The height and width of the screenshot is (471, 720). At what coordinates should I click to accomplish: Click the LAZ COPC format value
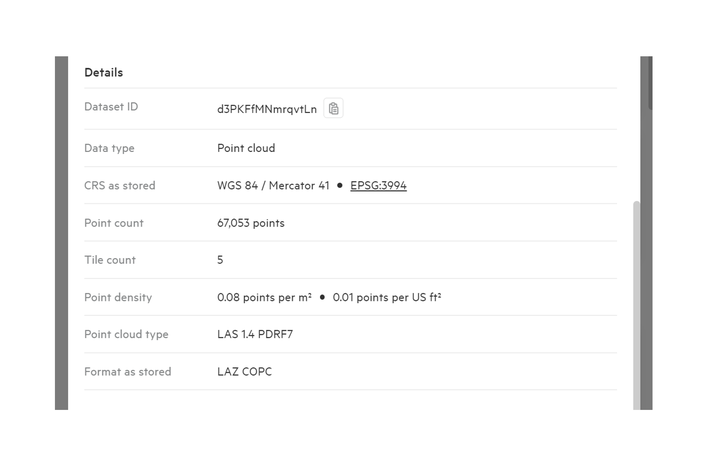[x=244, y=372]
